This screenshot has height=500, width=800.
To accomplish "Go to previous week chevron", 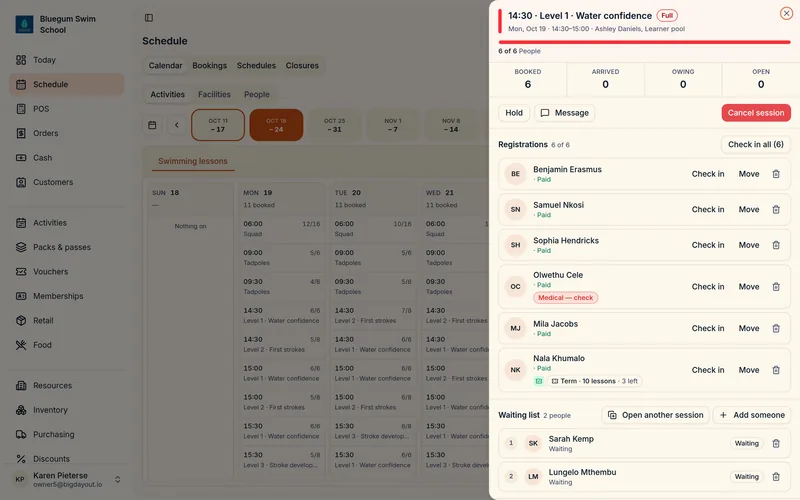I will point(177,125).
